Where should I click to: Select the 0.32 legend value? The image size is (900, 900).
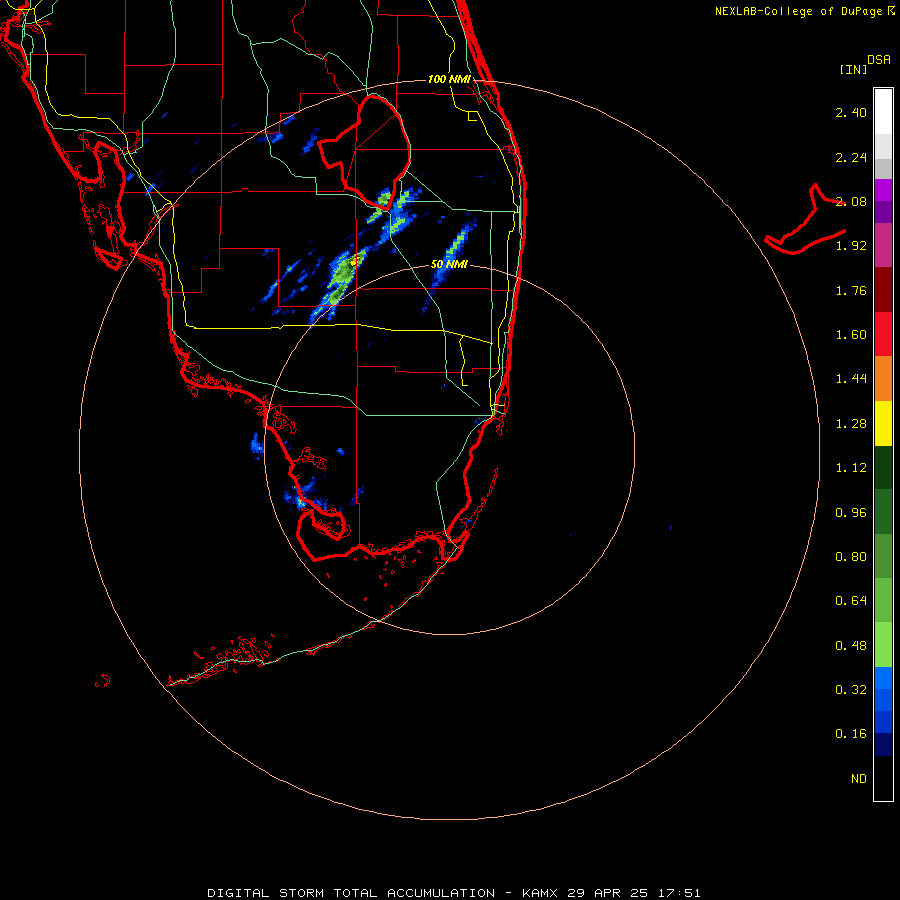click(851, 690)
